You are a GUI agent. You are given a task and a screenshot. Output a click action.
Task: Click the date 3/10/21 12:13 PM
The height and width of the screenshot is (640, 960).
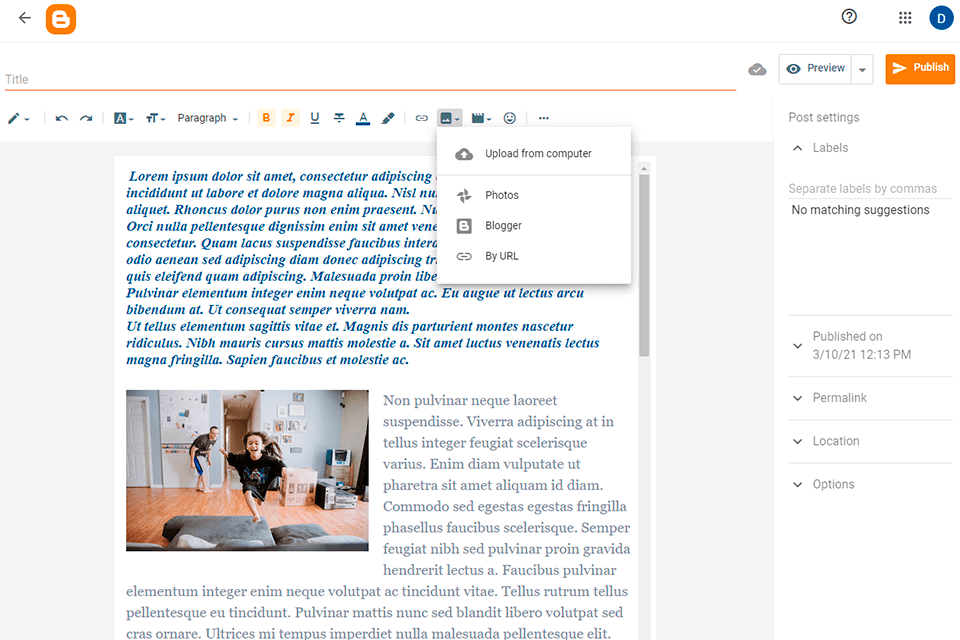[x=861, y=355]
